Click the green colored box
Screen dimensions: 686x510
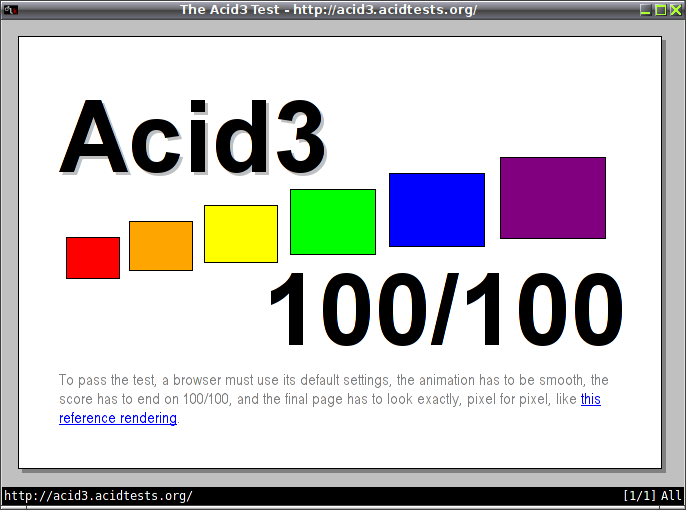tap(333, 222)
